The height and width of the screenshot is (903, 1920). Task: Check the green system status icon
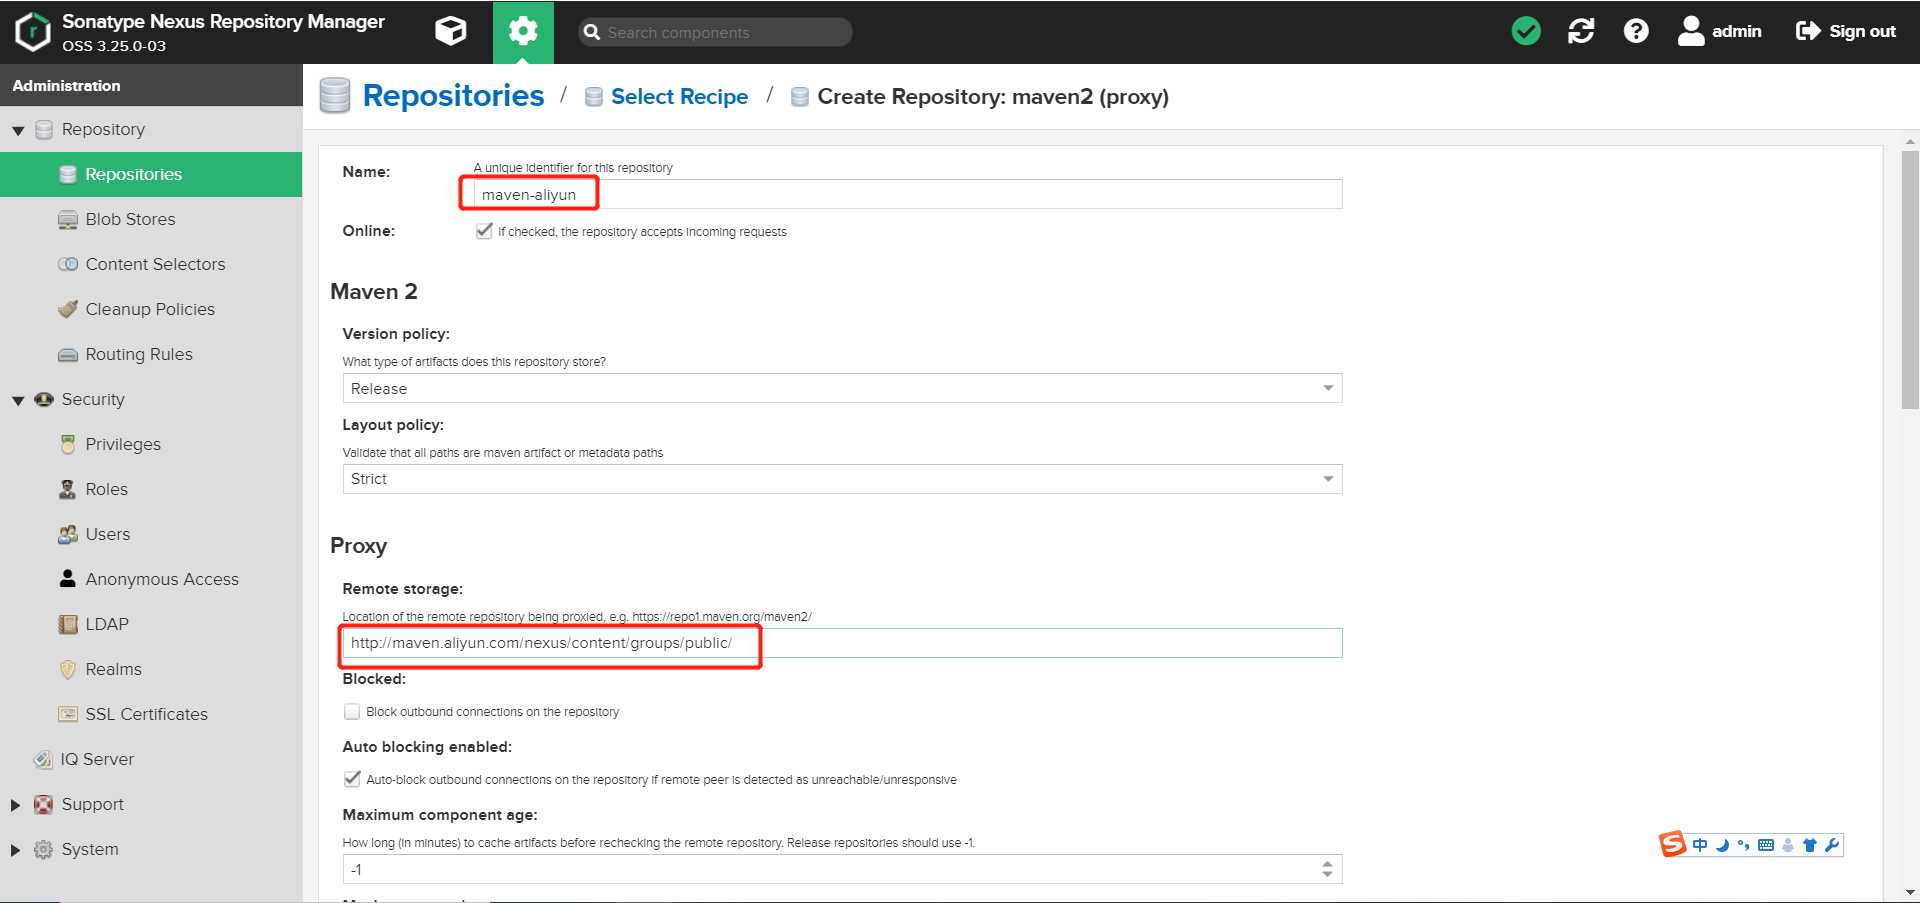pos(1526,31)
